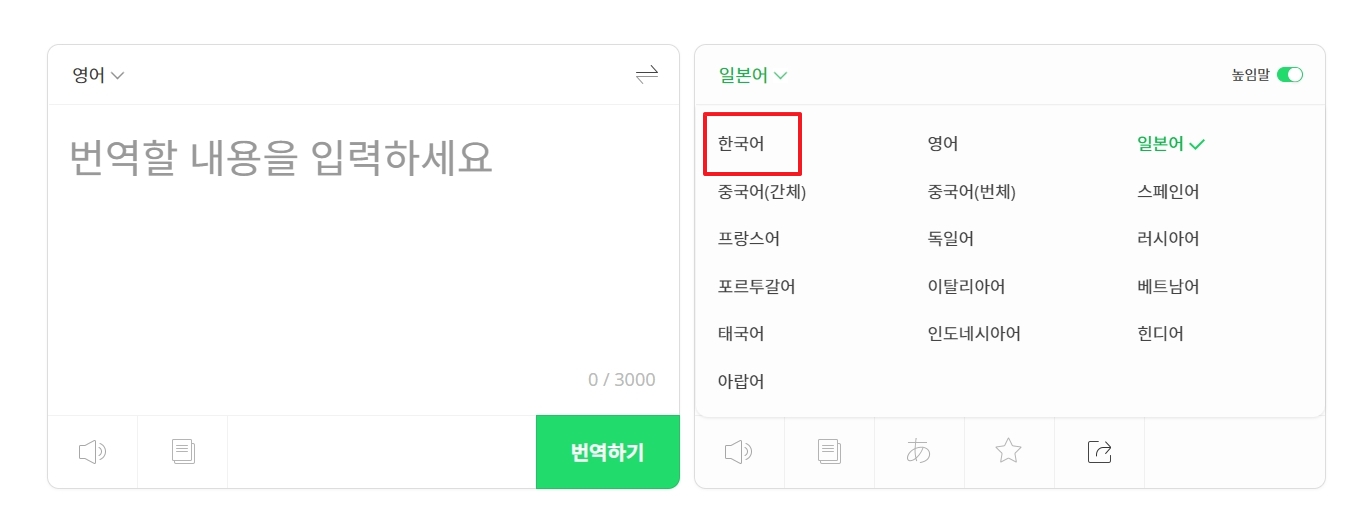The height and width of the screenshot is (528, 1369).
Task: Save translation with the star icon
Action: (1009, 452)
